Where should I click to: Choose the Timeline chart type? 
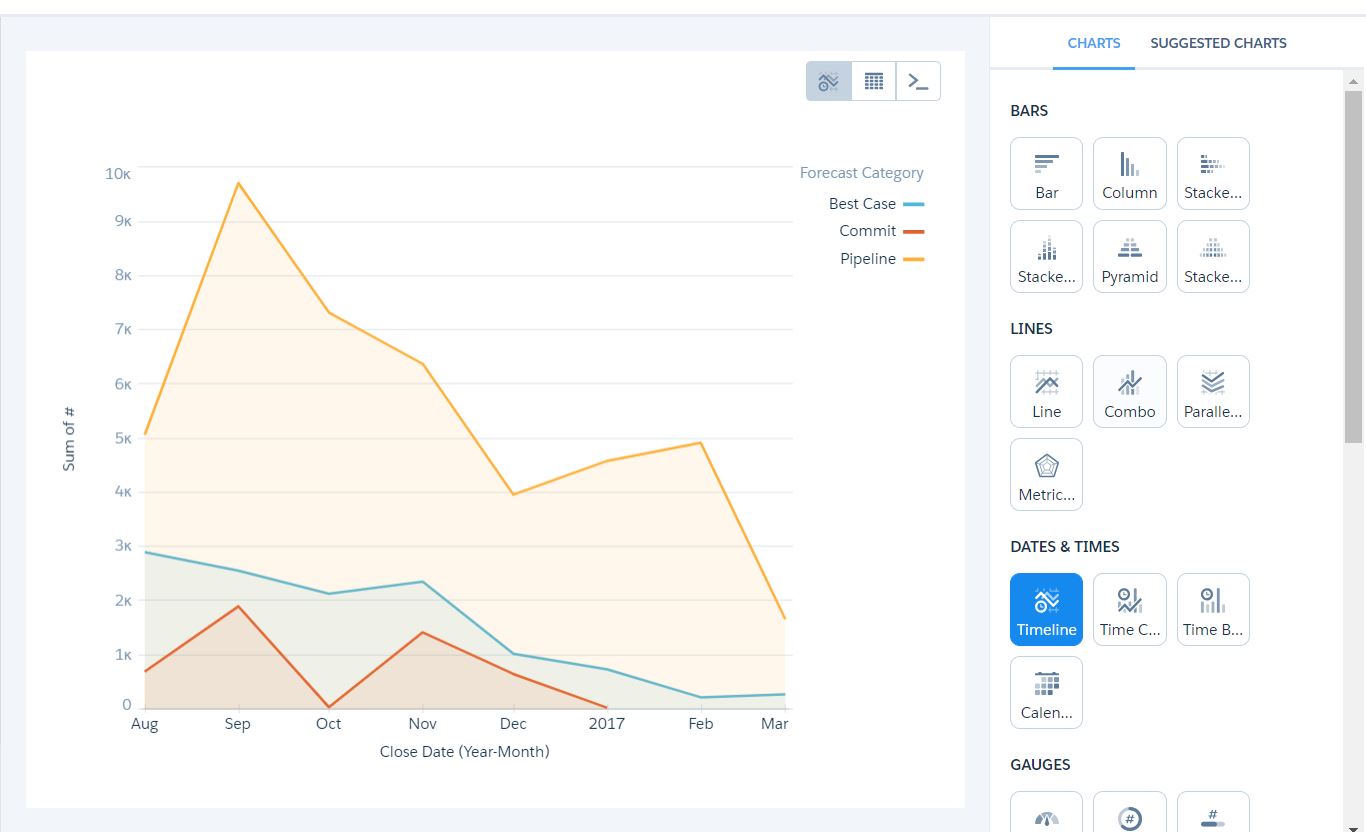[x=1046, y=609]
